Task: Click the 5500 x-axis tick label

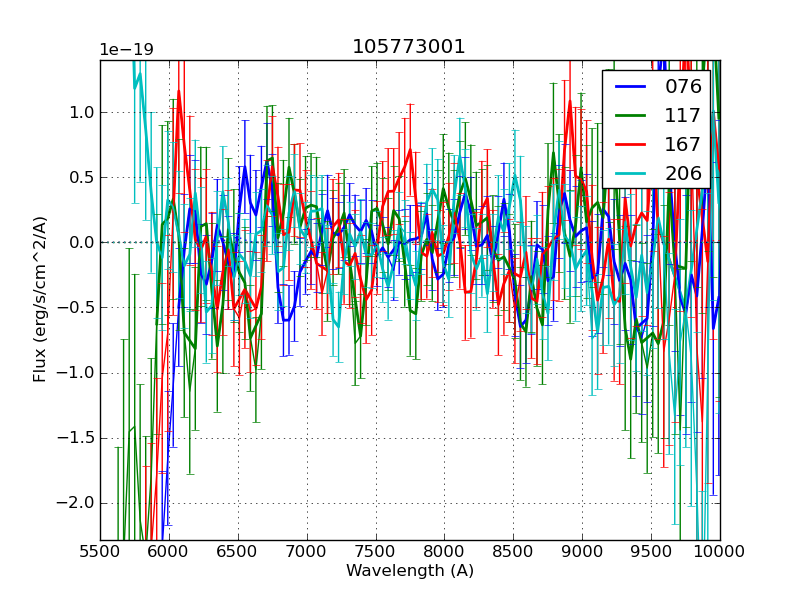Action: (100, 551)
